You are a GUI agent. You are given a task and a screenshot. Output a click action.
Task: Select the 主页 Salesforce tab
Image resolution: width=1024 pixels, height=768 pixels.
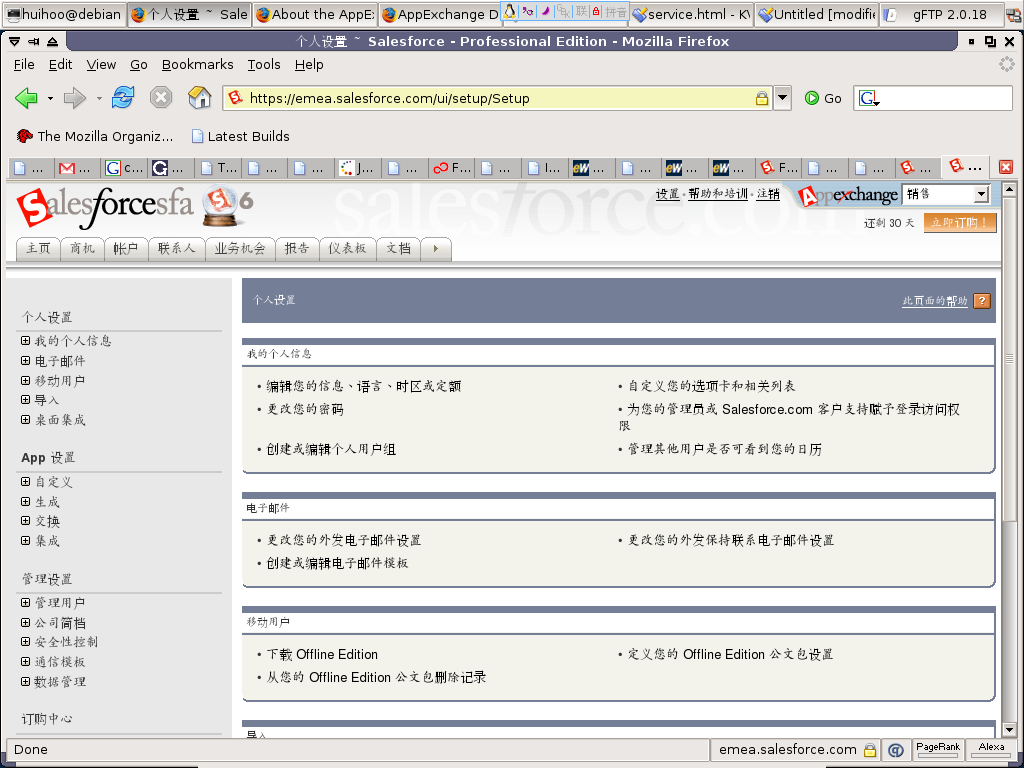(x=38, y=248)
